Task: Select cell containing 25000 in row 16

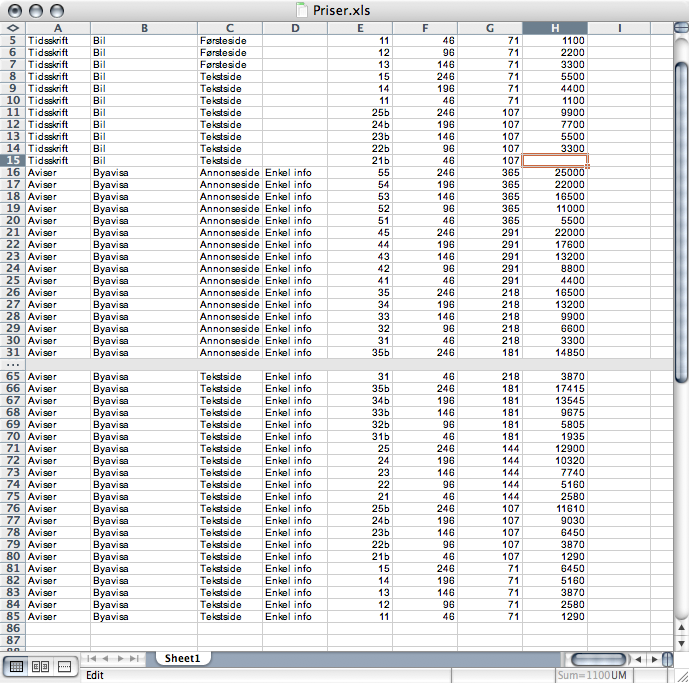Action: 555,172
